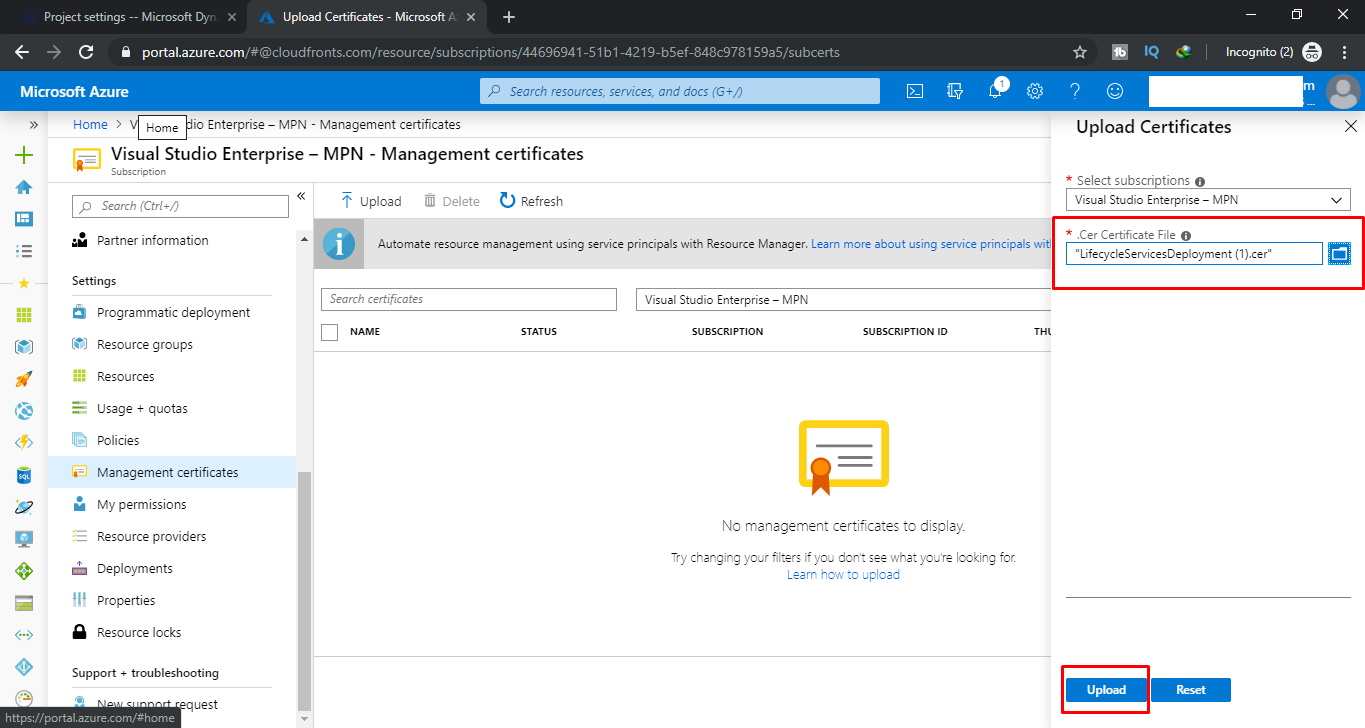Open Resource groups cube icon in left rail
Screen dimensions: 1365x728
point(24,347)
